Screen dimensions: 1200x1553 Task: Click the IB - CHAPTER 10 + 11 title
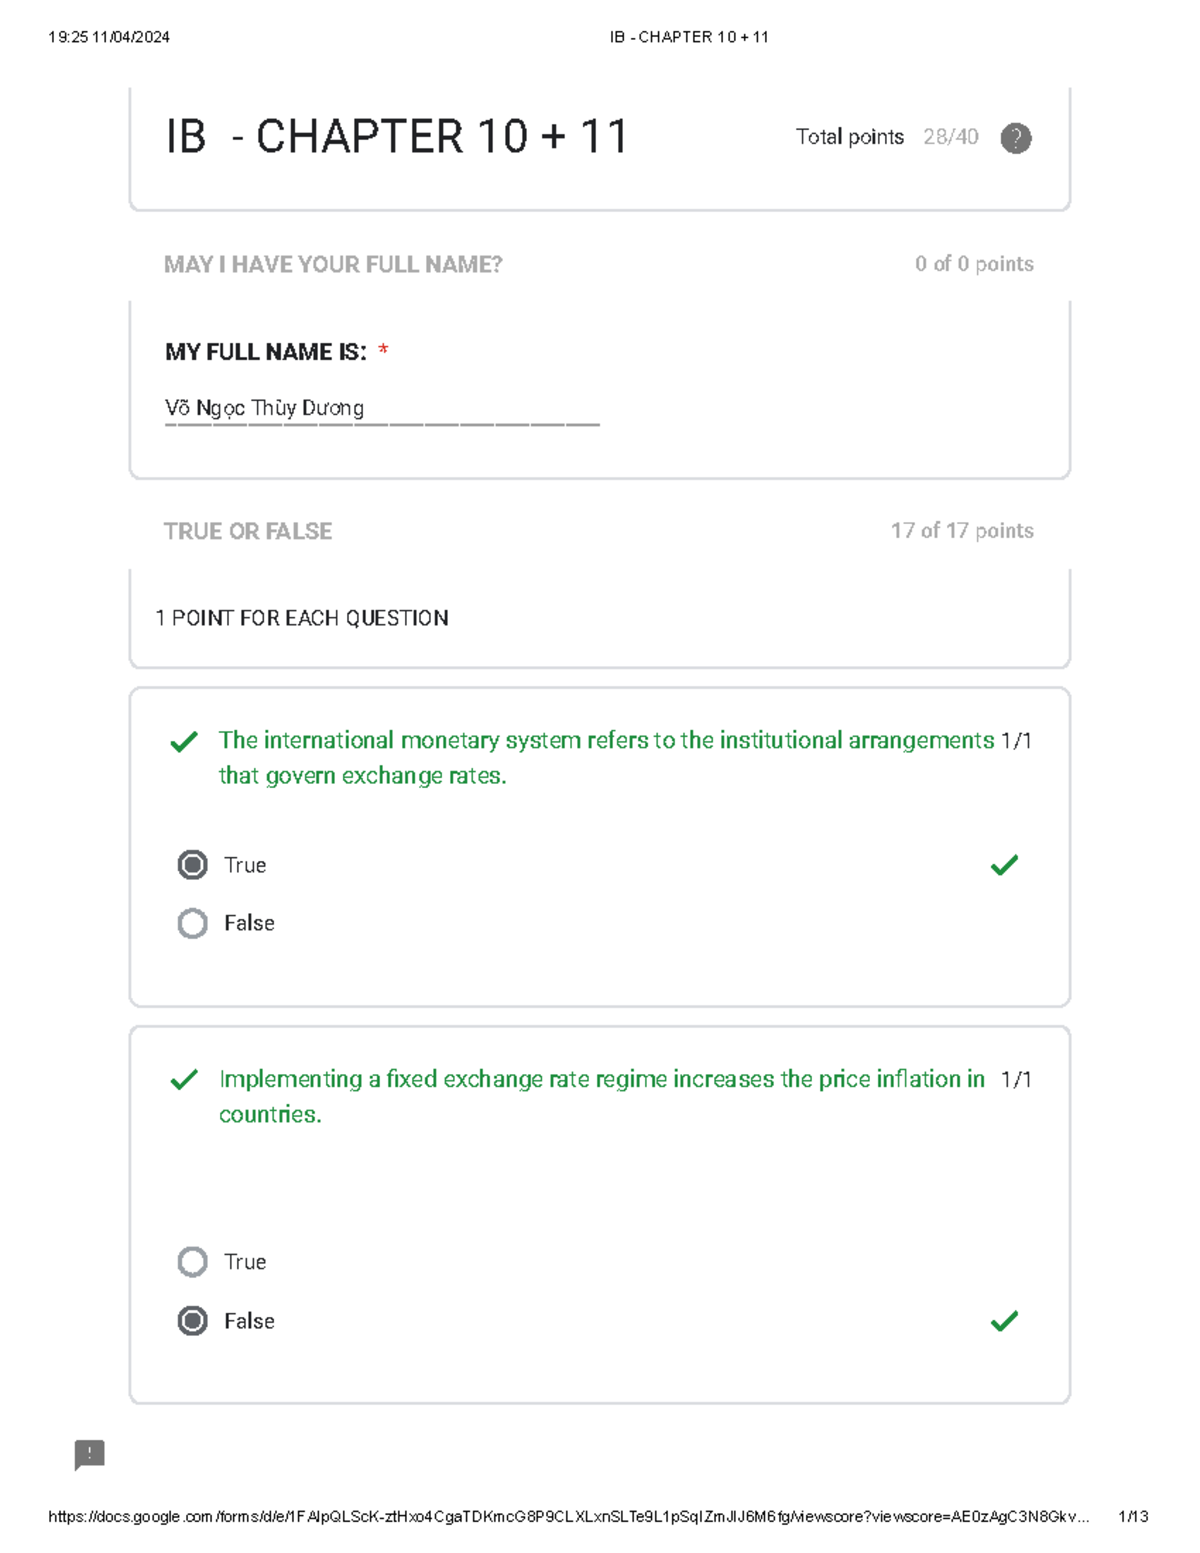(397, 136)
